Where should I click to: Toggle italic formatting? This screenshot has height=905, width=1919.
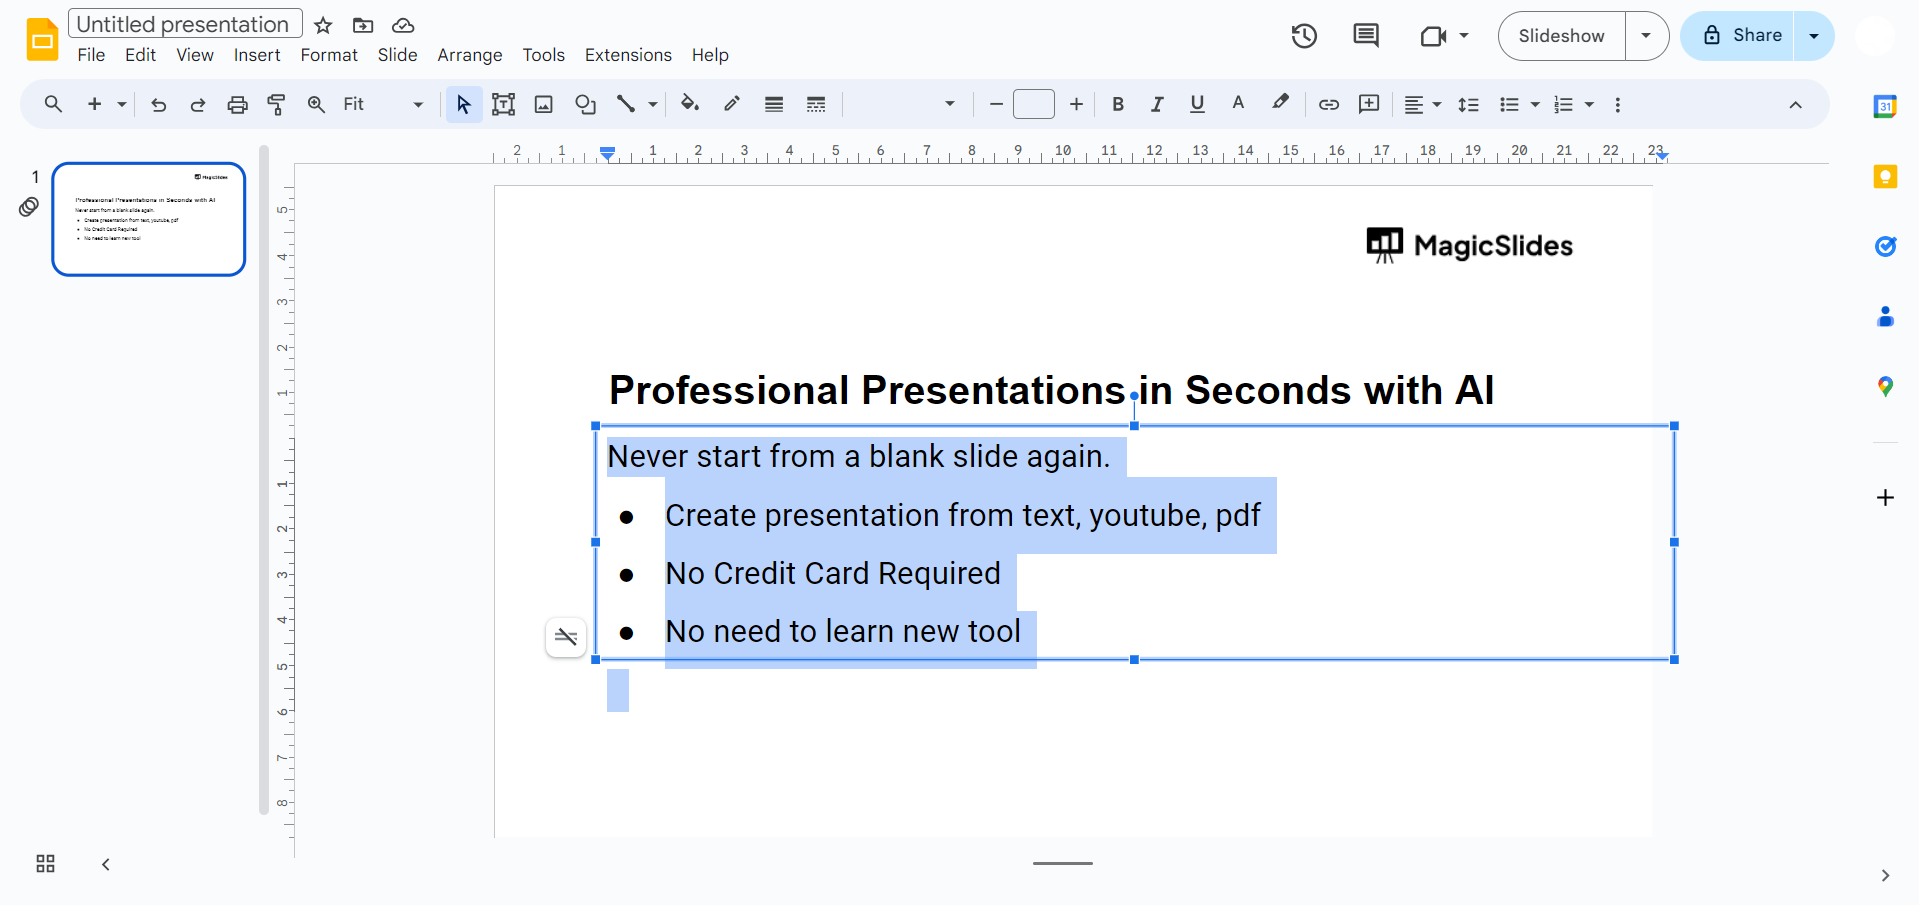[x=1157, y=104]
